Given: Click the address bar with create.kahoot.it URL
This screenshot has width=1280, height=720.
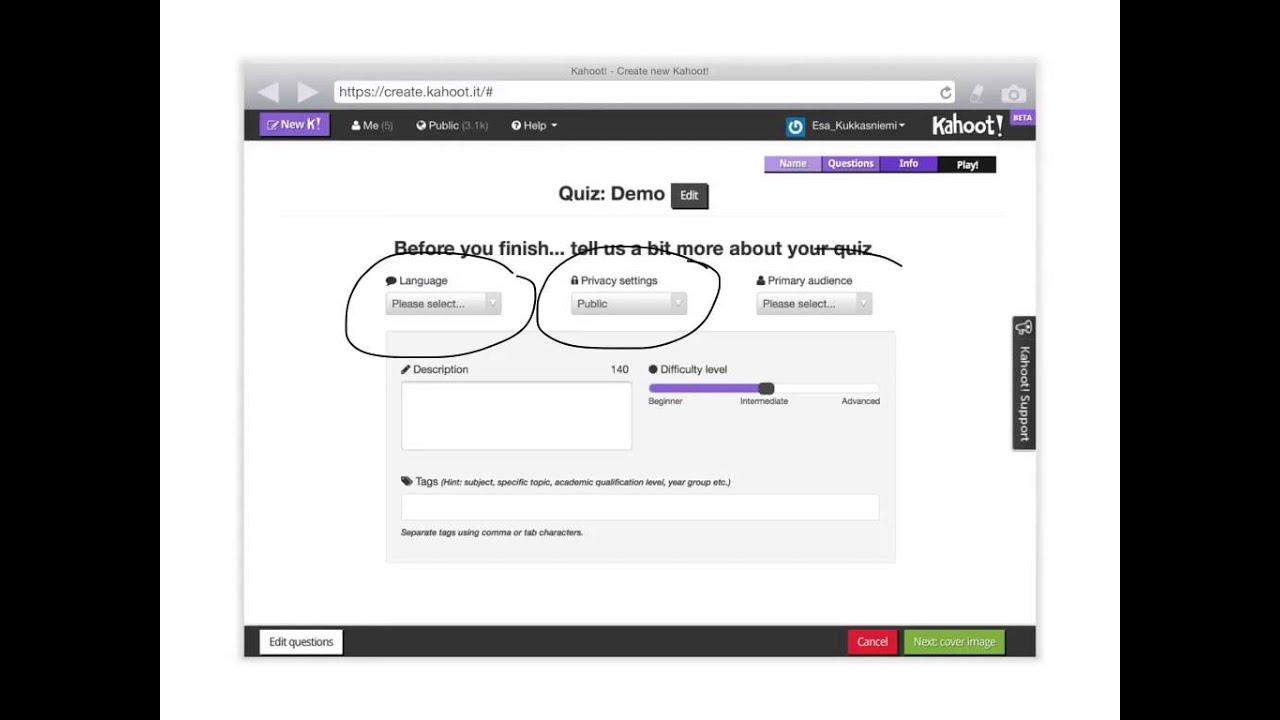Looking at the screenshot, I should coord(644,92).
